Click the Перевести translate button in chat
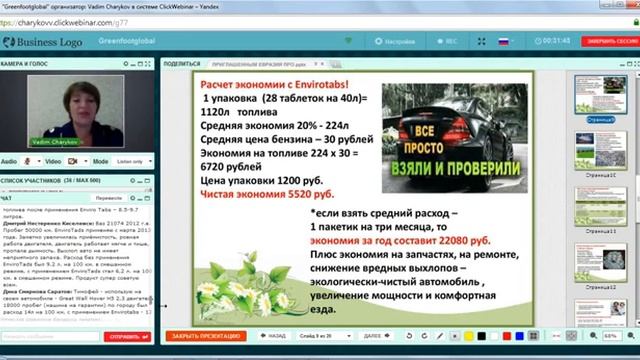 pyautogui.click(x=108, y=198)
